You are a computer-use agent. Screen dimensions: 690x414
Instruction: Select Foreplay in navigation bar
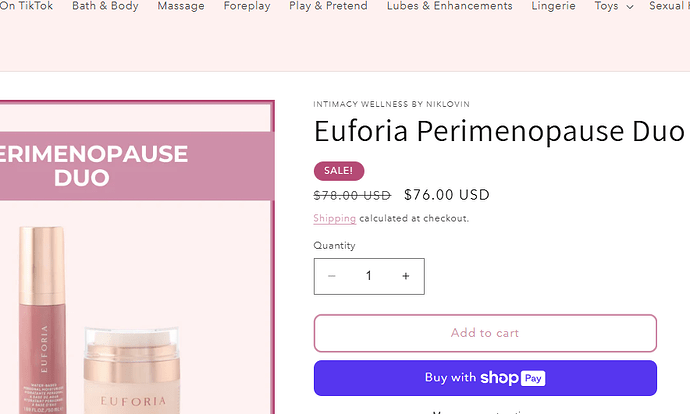247,6
